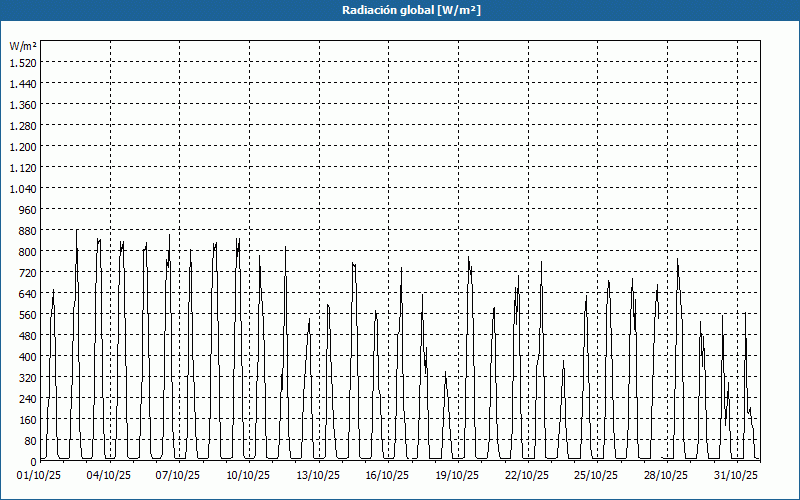
Task: Pick the 880 y-axis value
Action: 26,231
